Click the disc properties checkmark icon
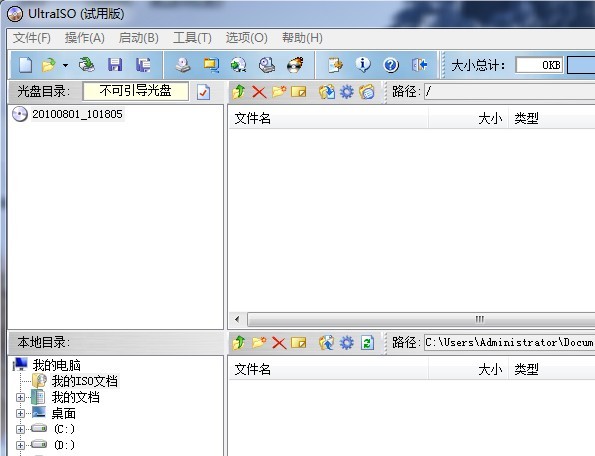 [203, 92]
